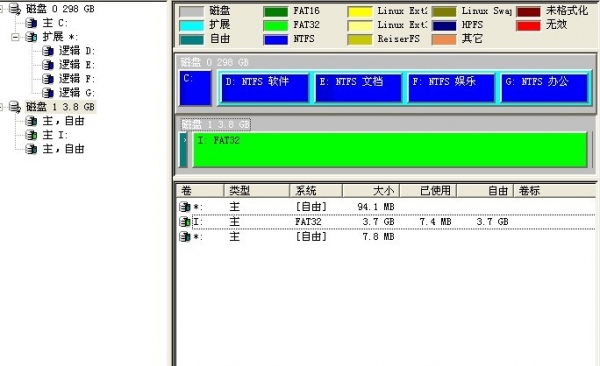600x366 pixels.
Task: Click the partition icon beside 逻辑 D:
Action: (47, 51)
